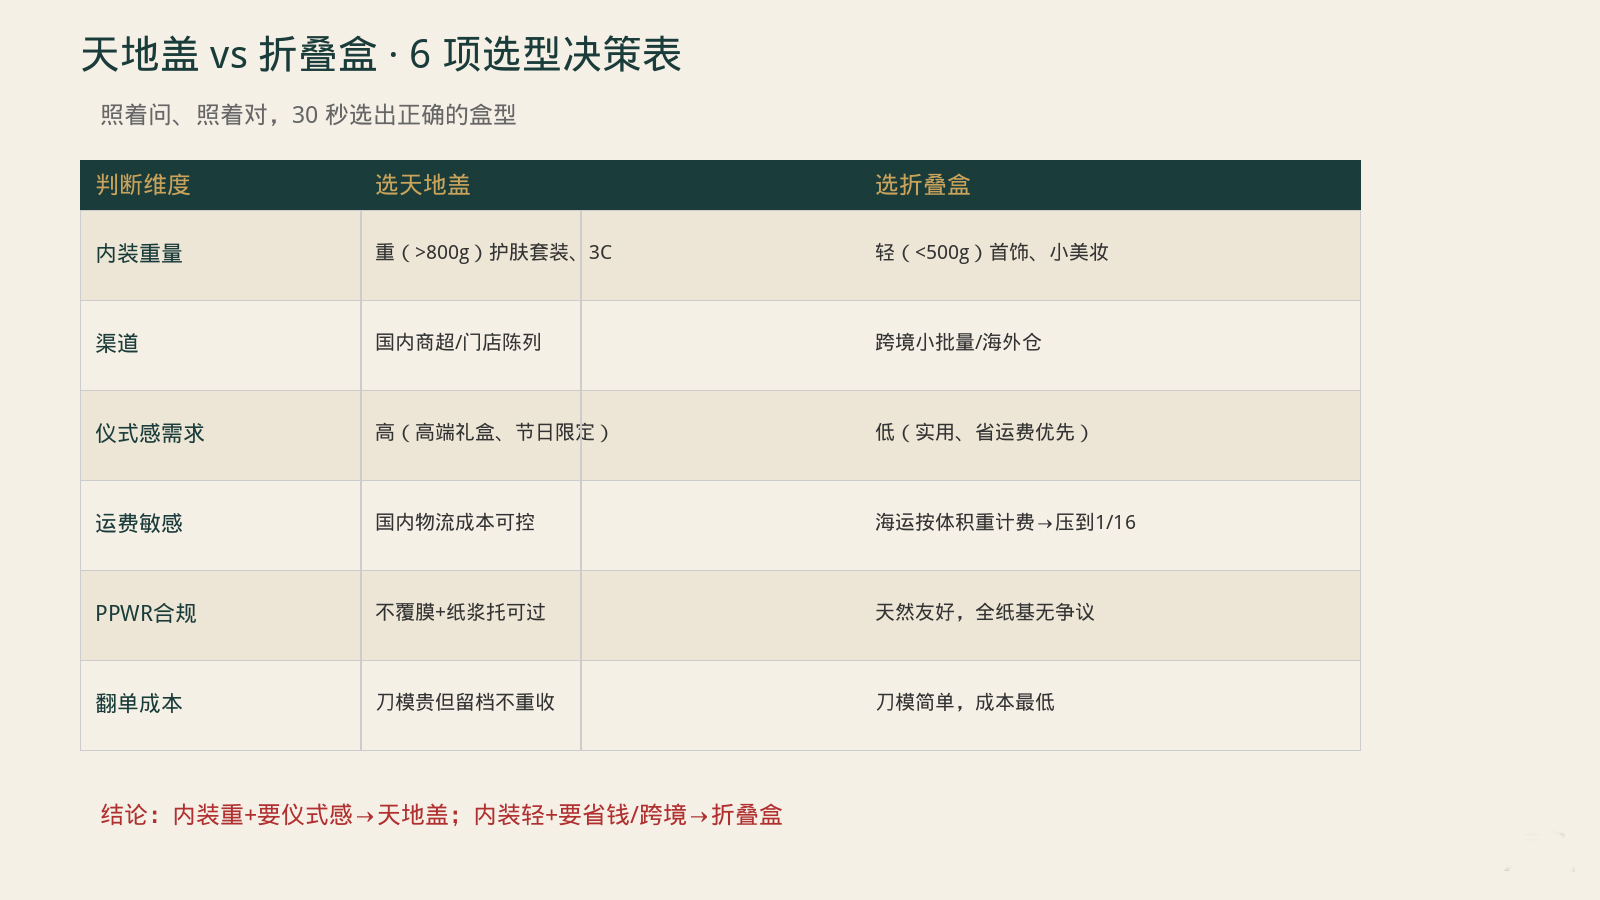
Task: Click the cell 跨境小批量/海外仓
Action: pos(958,343)
